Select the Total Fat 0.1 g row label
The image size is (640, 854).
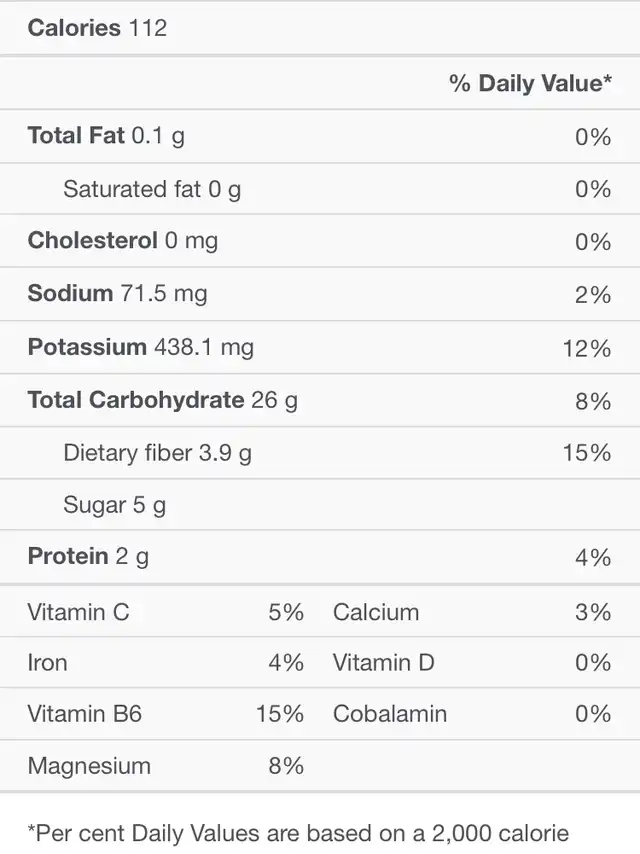(106, 136)
